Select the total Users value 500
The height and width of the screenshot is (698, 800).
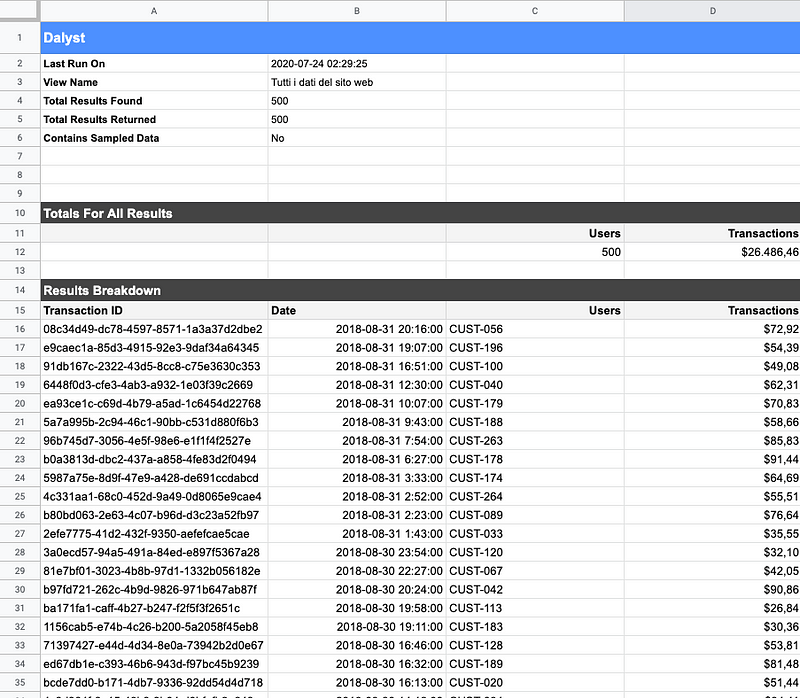coord(535,252)
